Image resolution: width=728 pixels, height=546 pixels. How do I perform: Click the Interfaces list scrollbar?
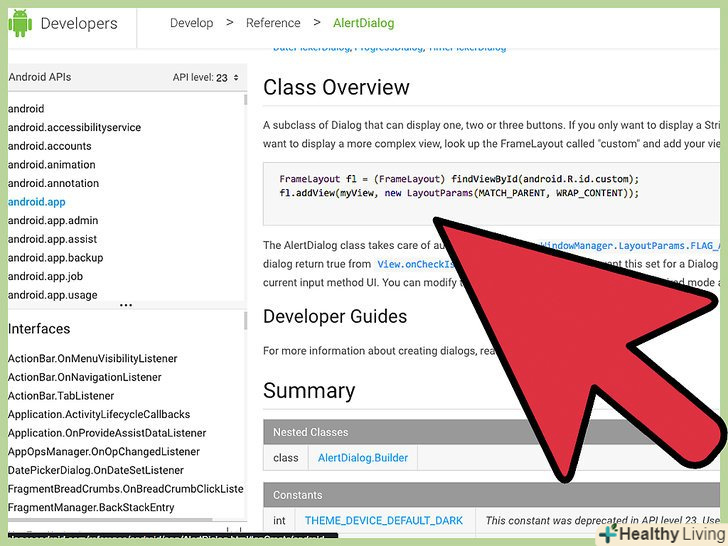pyautogui.click(x=245, y=320)
